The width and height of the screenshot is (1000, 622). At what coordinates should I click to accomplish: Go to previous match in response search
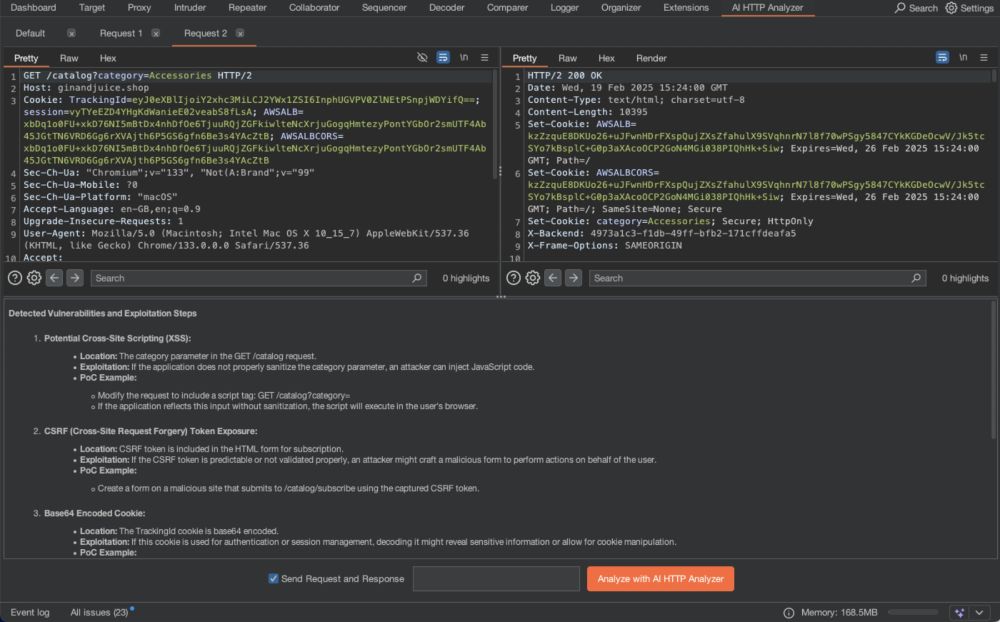click(x=553, y=278)
